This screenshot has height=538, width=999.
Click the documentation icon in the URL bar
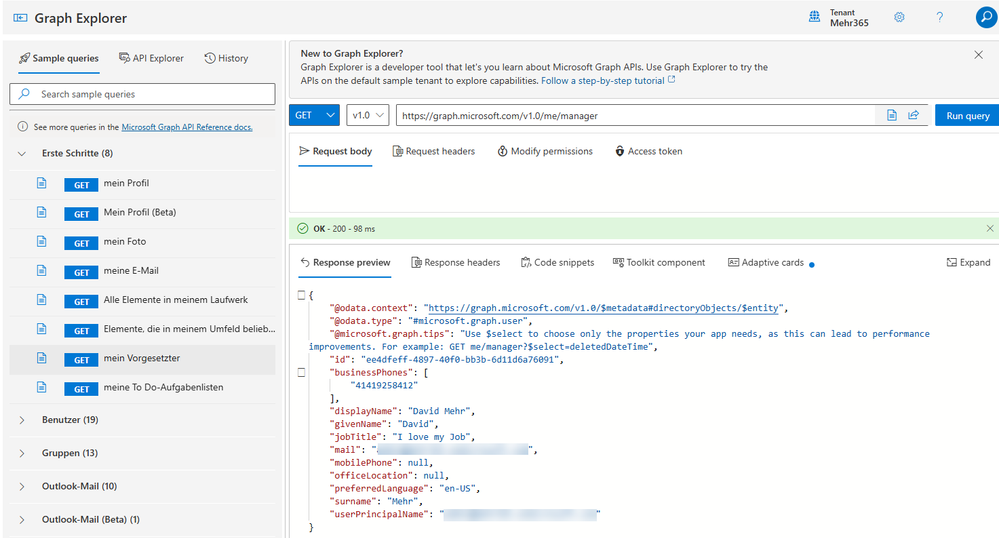coord(892,115)
